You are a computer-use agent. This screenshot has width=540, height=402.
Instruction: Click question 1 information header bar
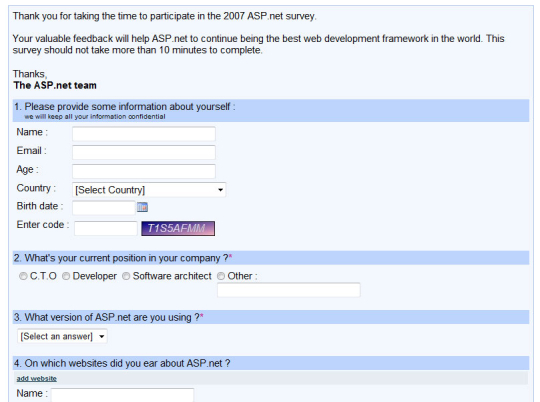click(x=271, y=111)
